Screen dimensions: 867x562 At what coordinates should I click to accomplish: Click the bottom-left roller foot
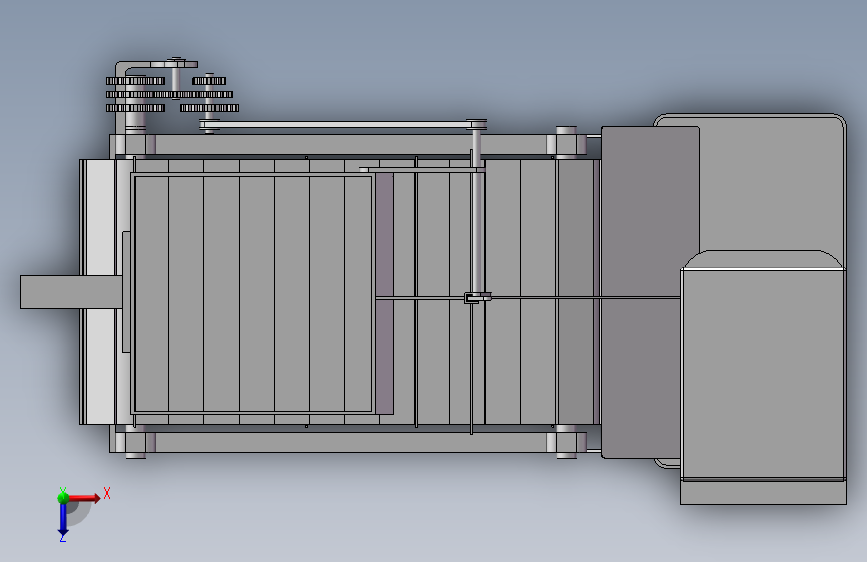tap(135, 443)
